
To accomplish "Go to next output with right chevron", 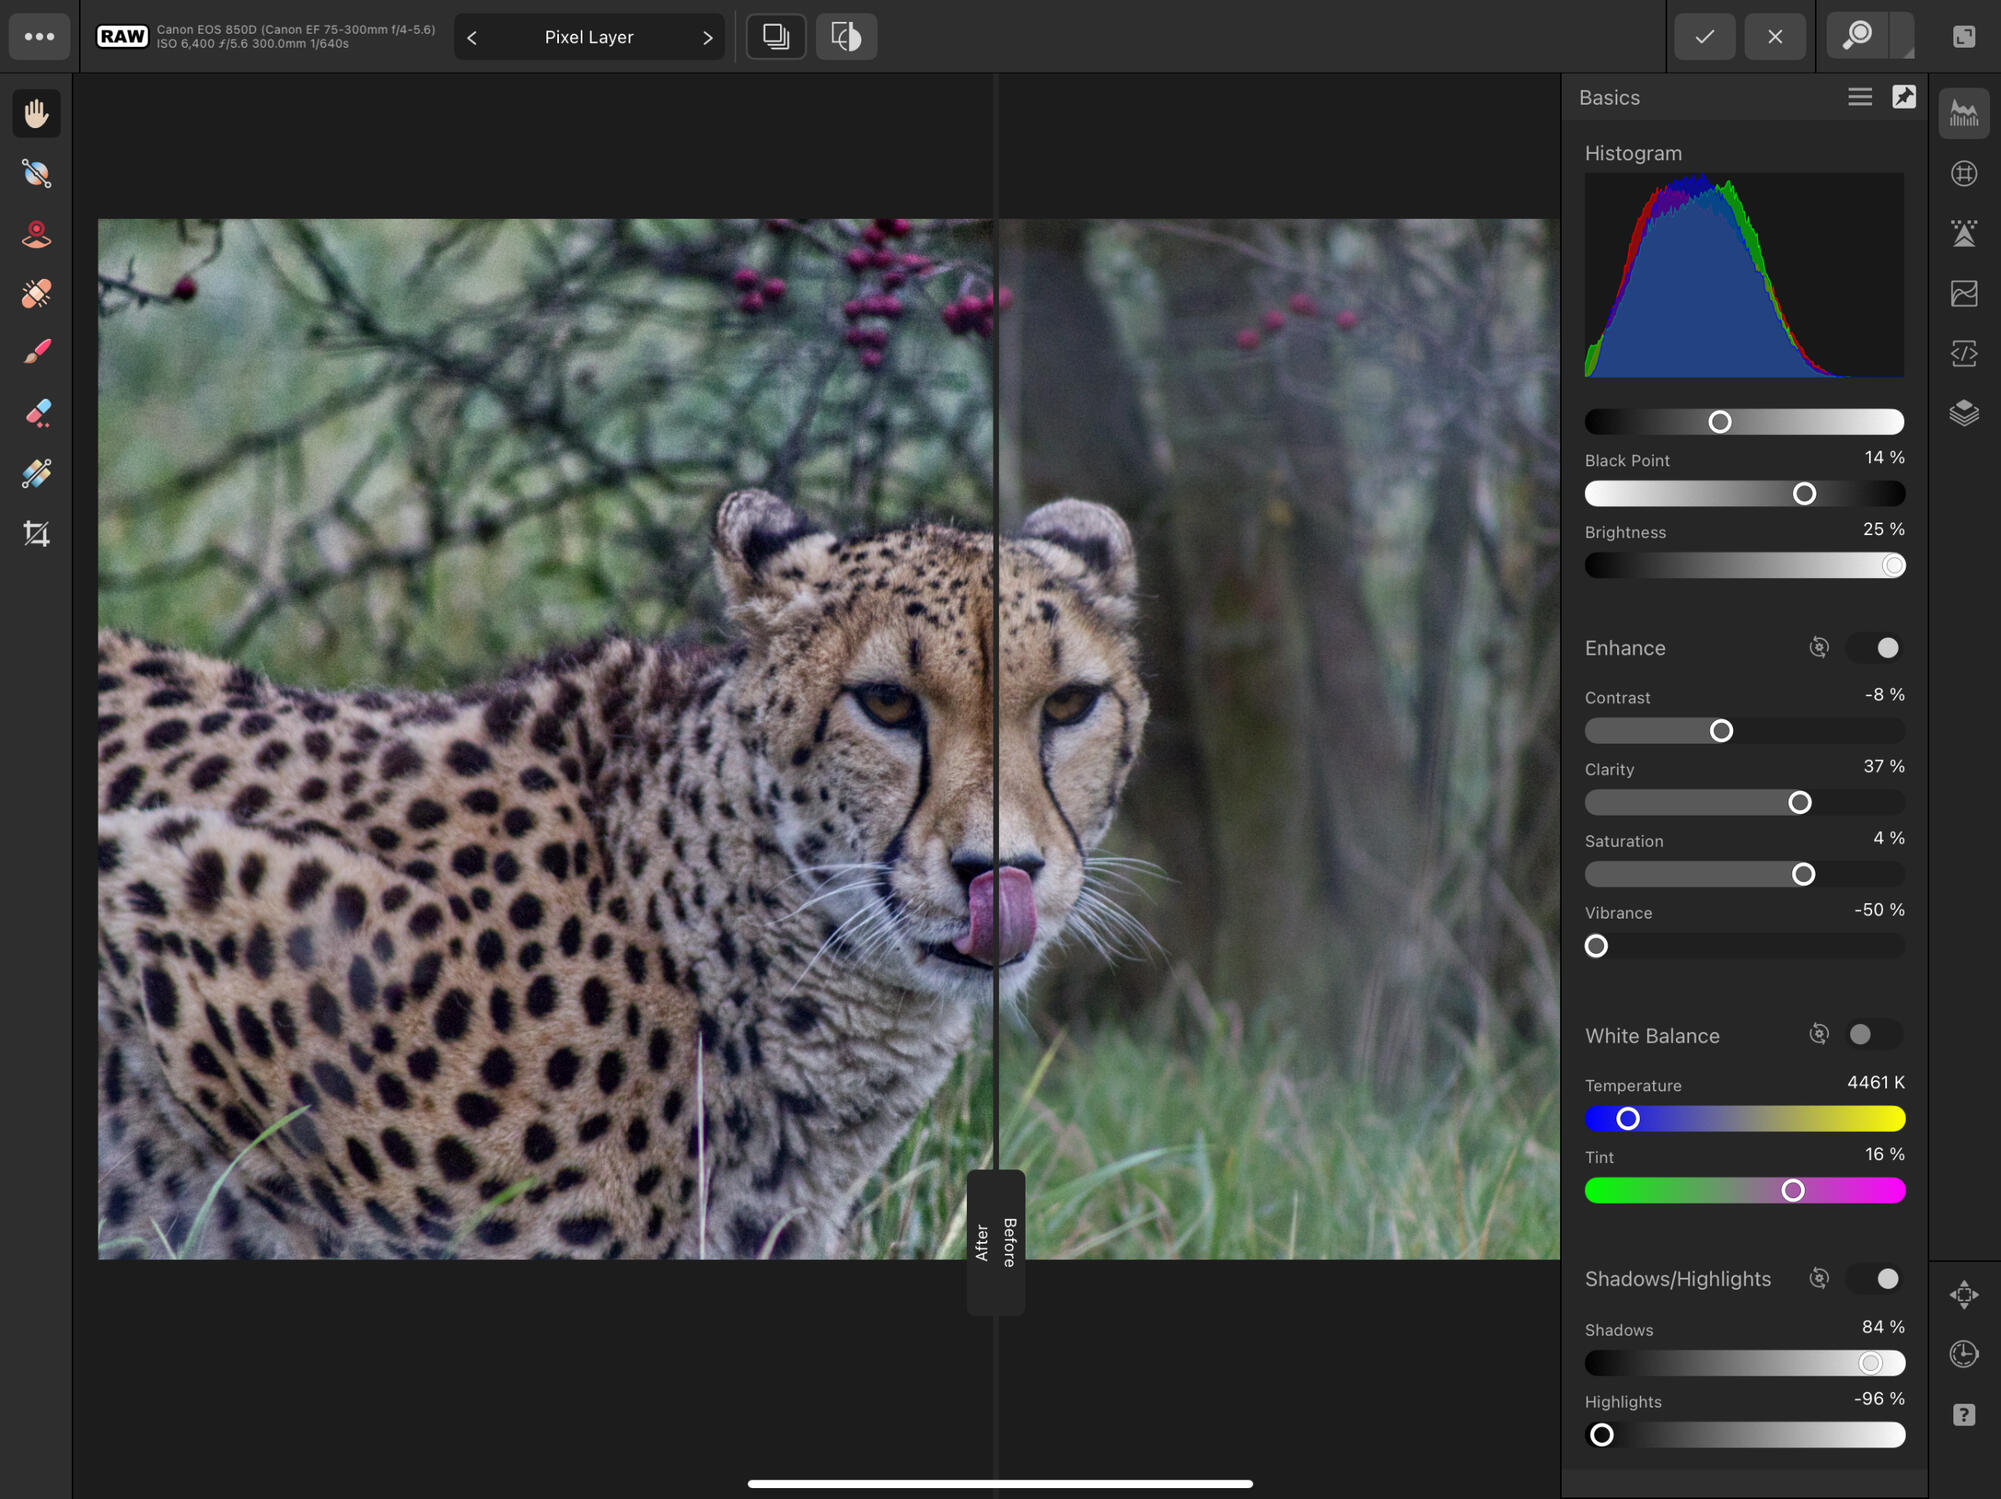I will pyautogui.click(x=708, y=38).
